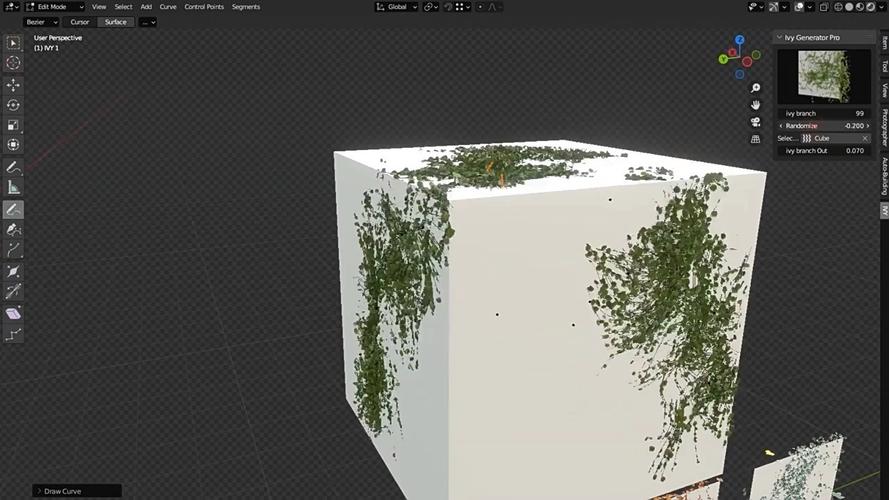Select the Radius tool
889x500 pixels.
[13, 271]
